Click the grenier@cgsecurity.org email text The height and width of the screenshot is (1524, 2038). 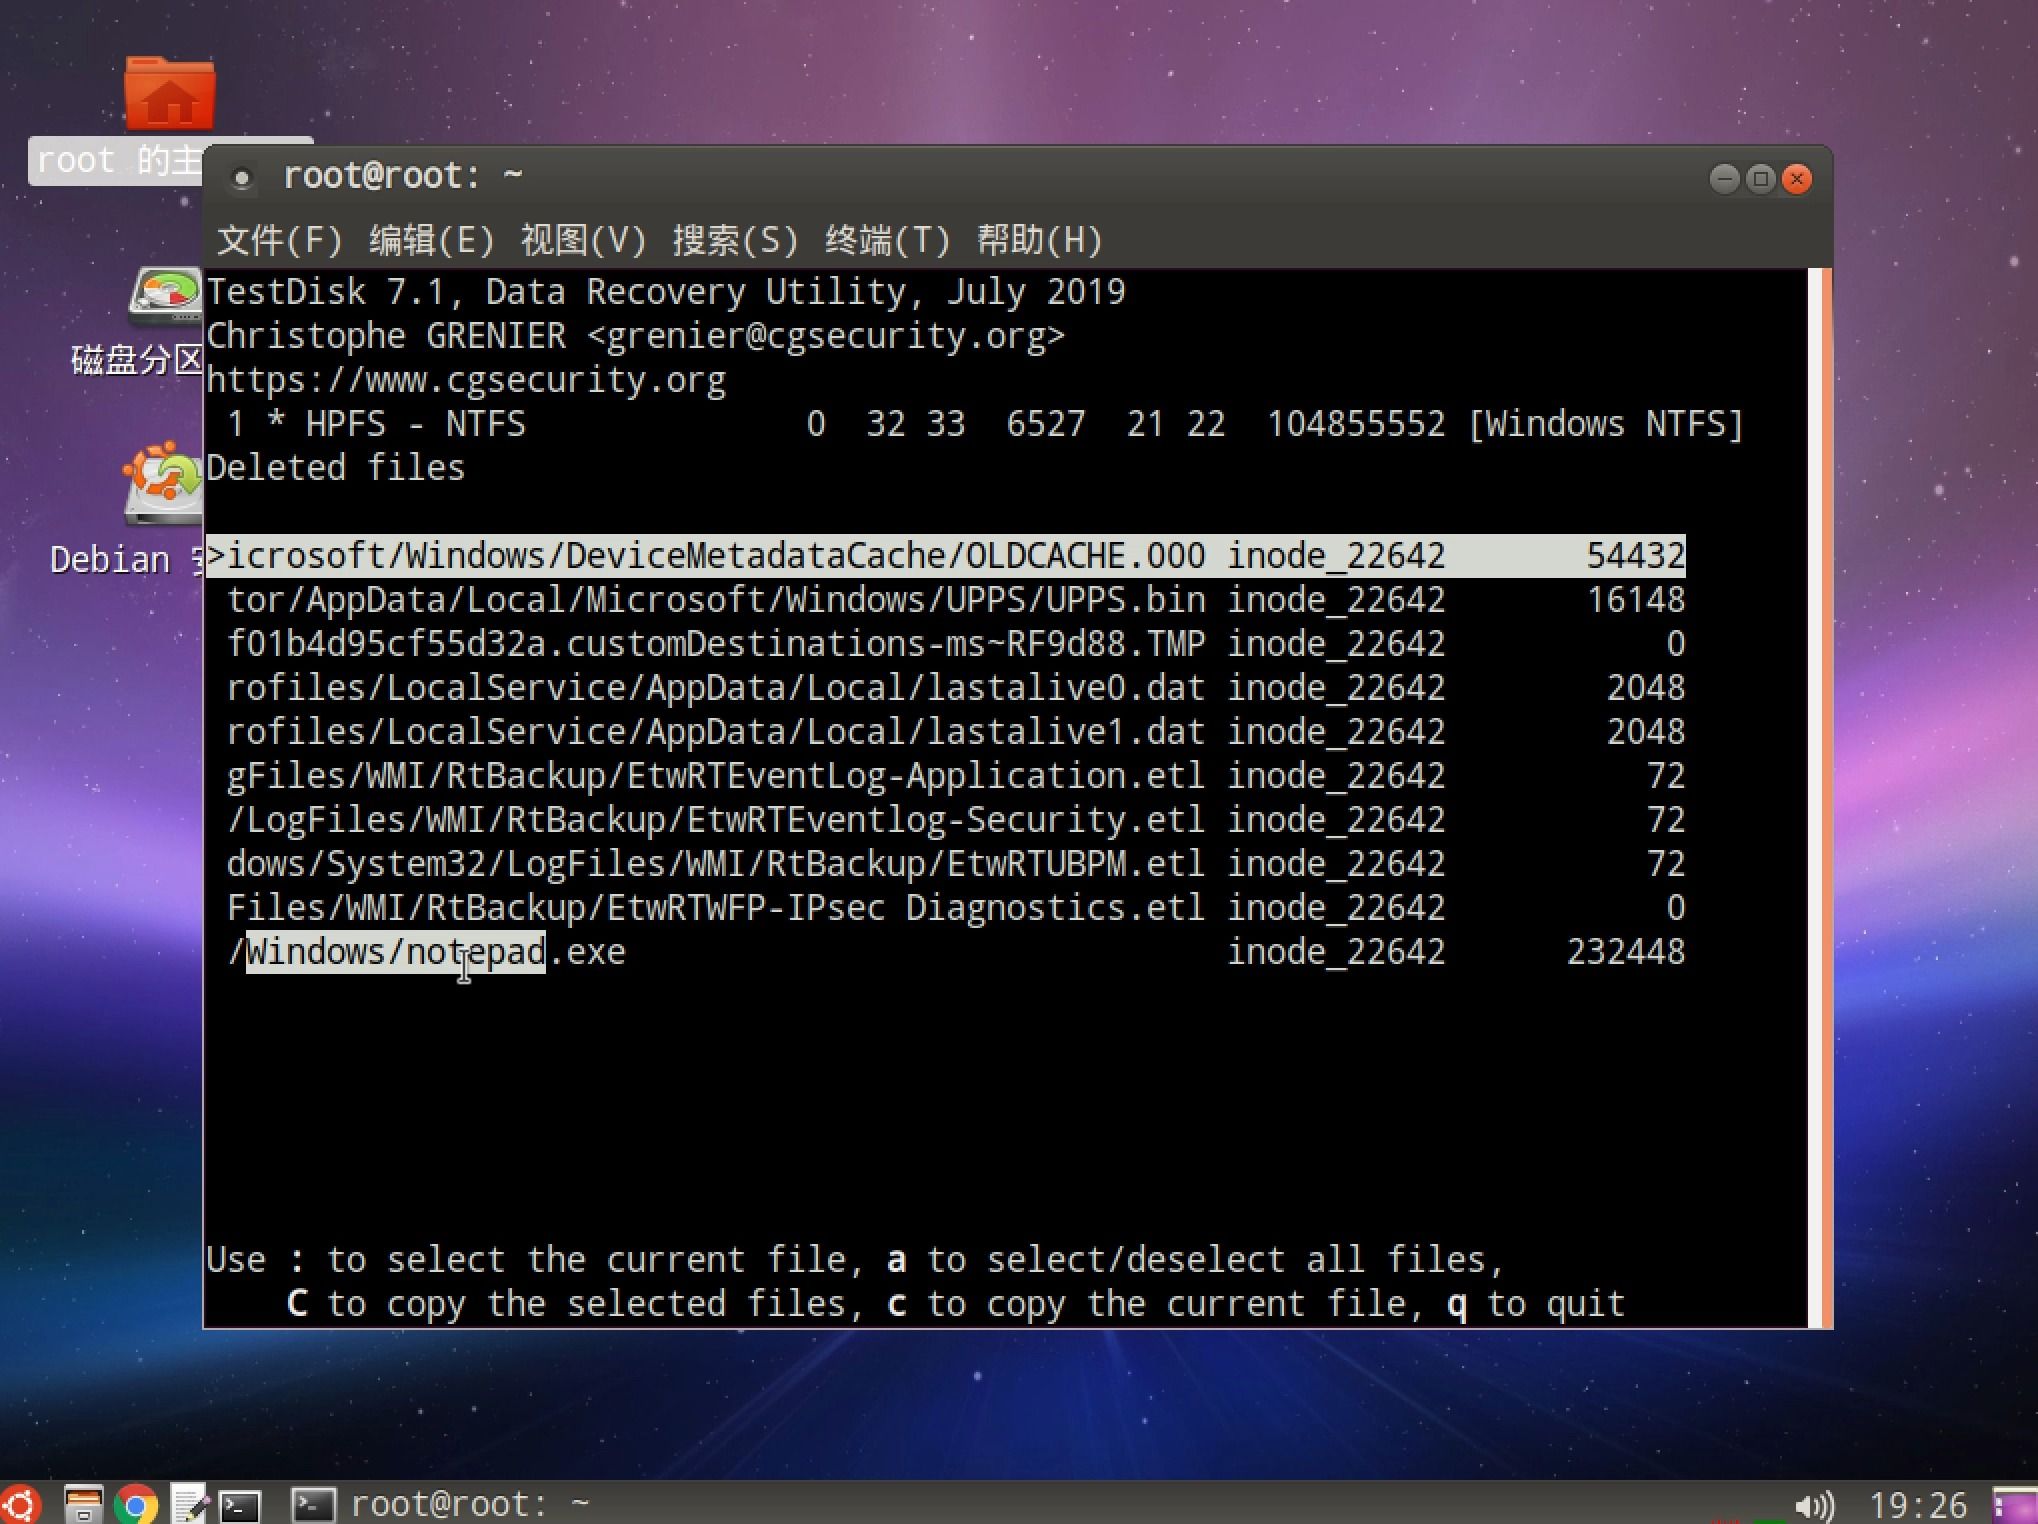(x=826, y=336)
